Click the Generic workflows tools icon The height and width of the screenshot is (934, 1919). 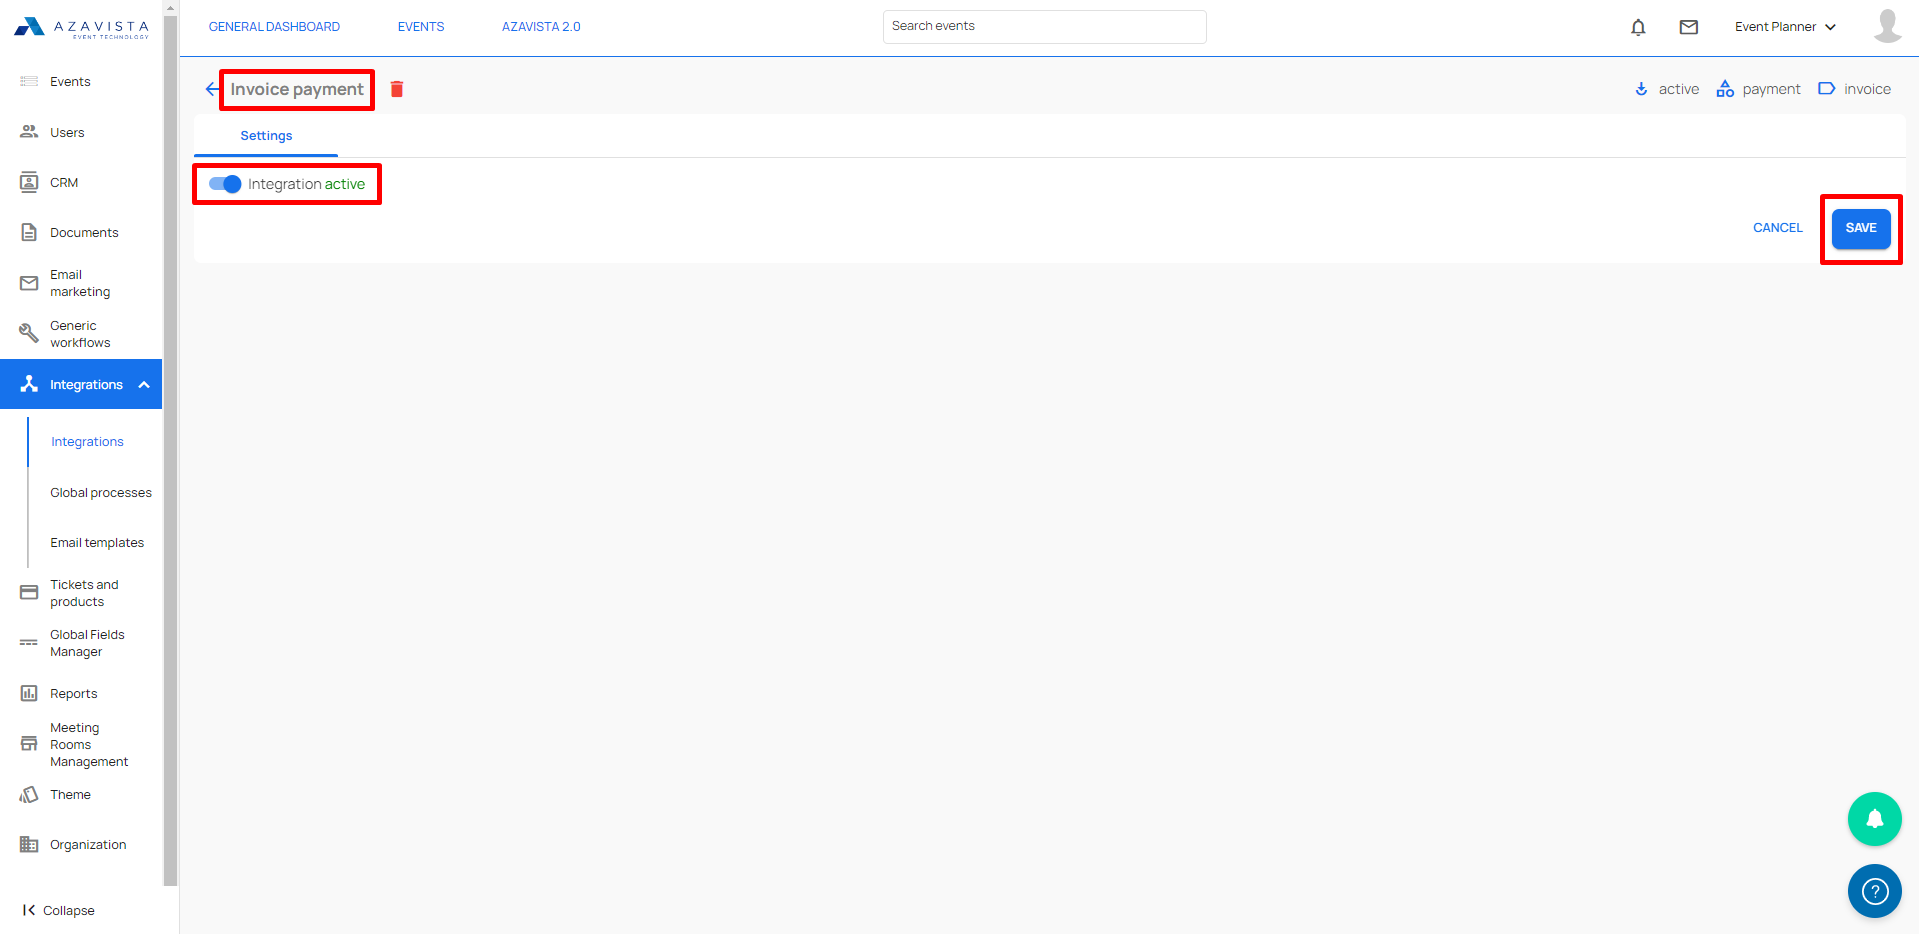[29, 333]
